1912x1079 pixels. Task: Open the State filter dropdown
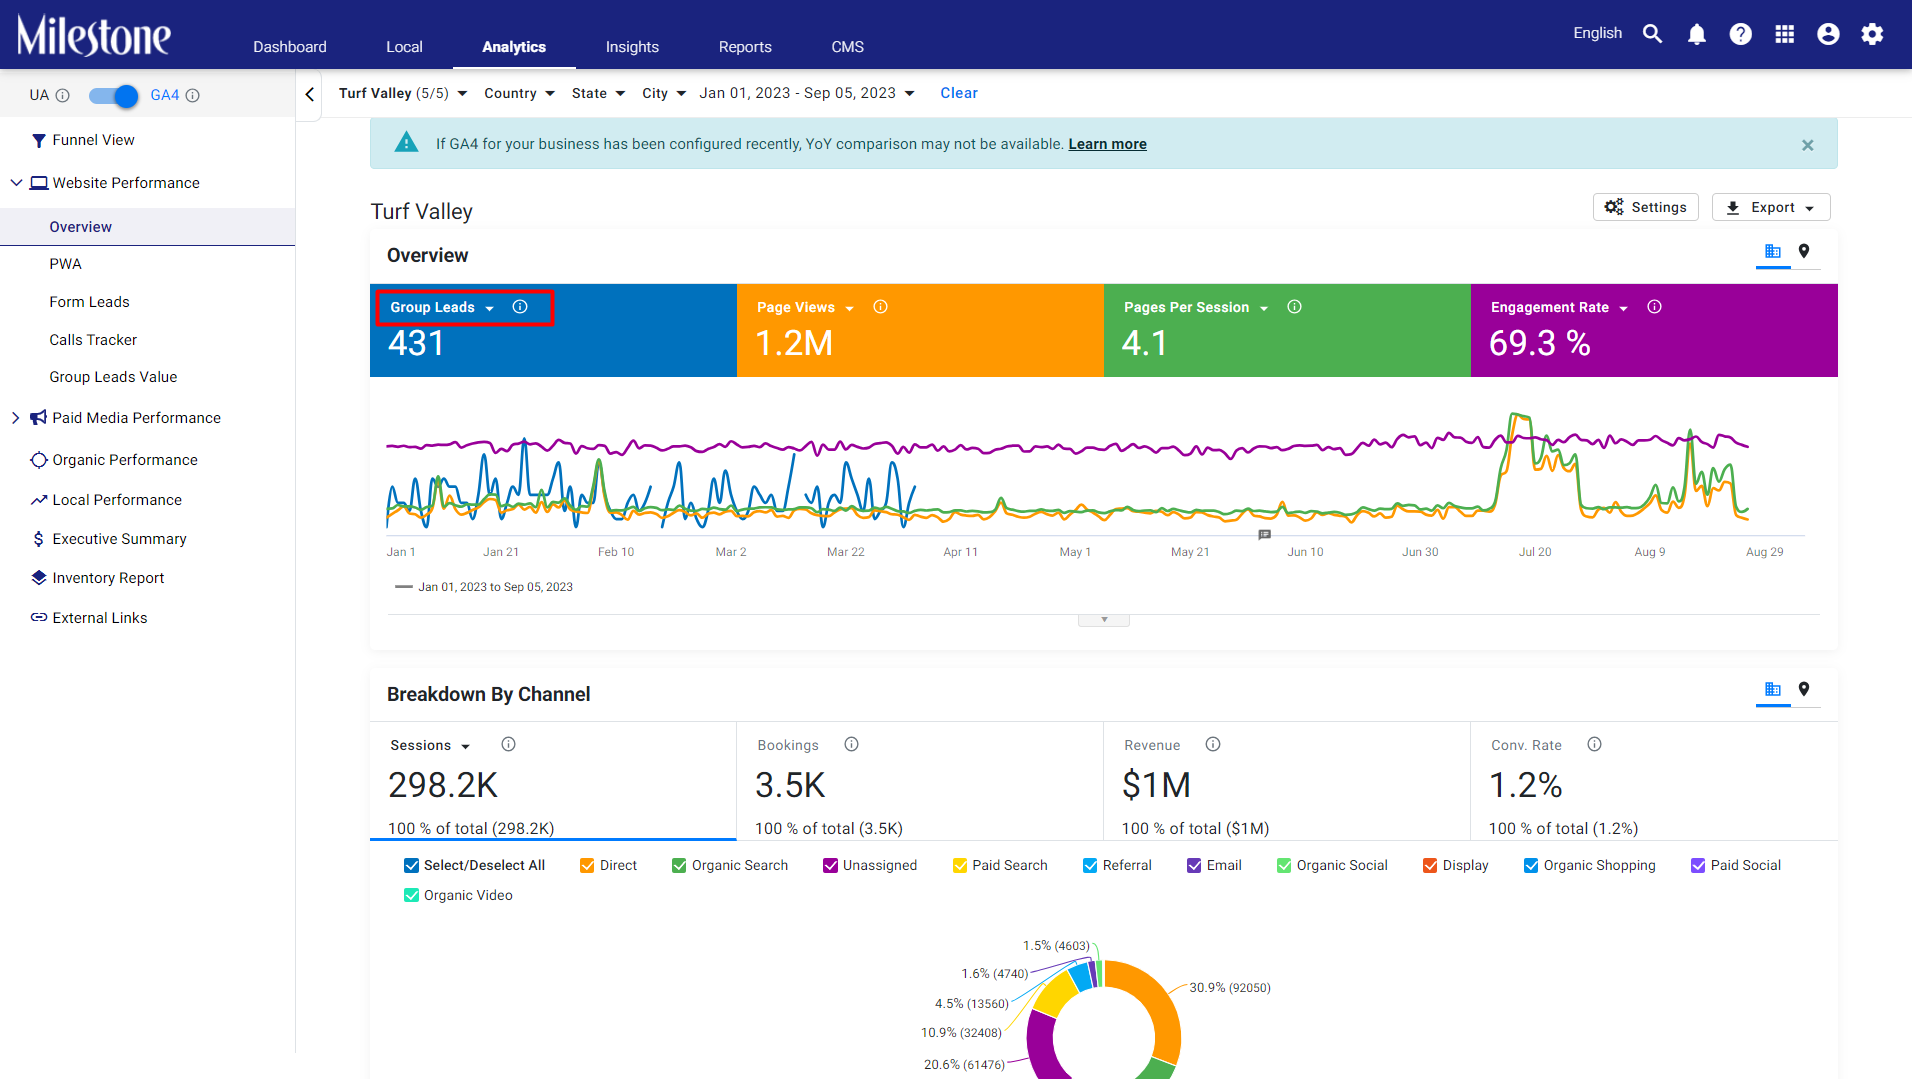pos(598,93)
